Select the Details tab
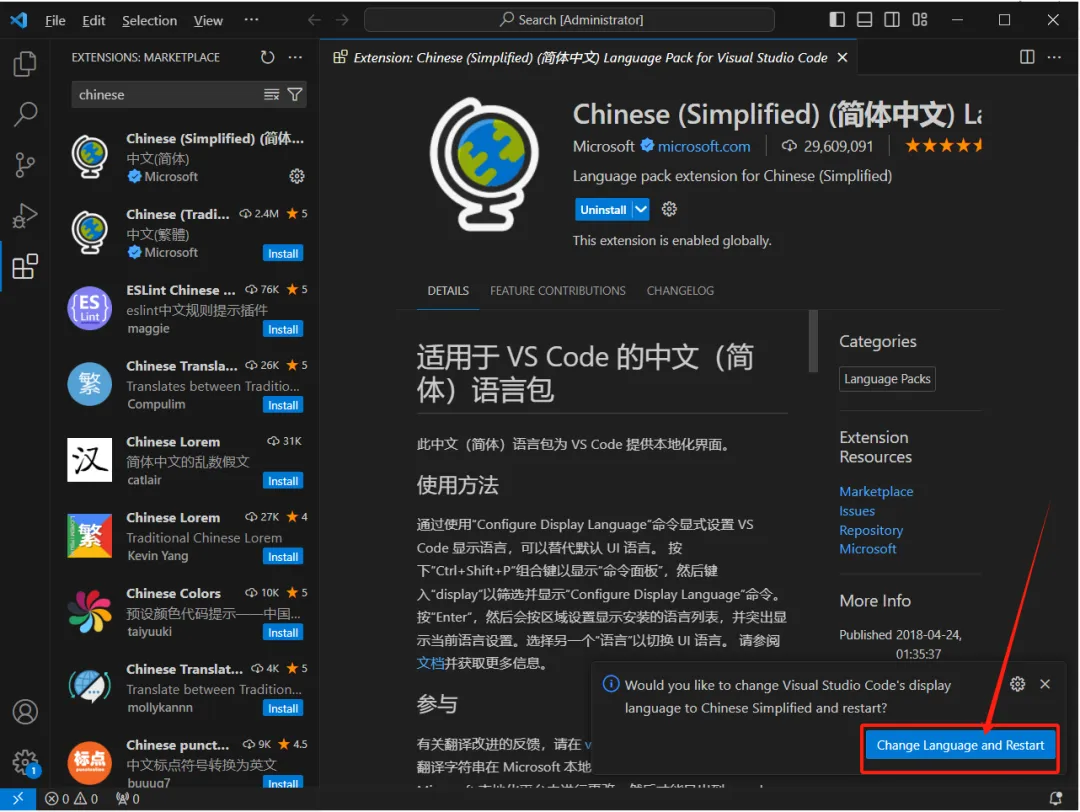Screen dimensions: 1080x812 [x=448, y=291]
